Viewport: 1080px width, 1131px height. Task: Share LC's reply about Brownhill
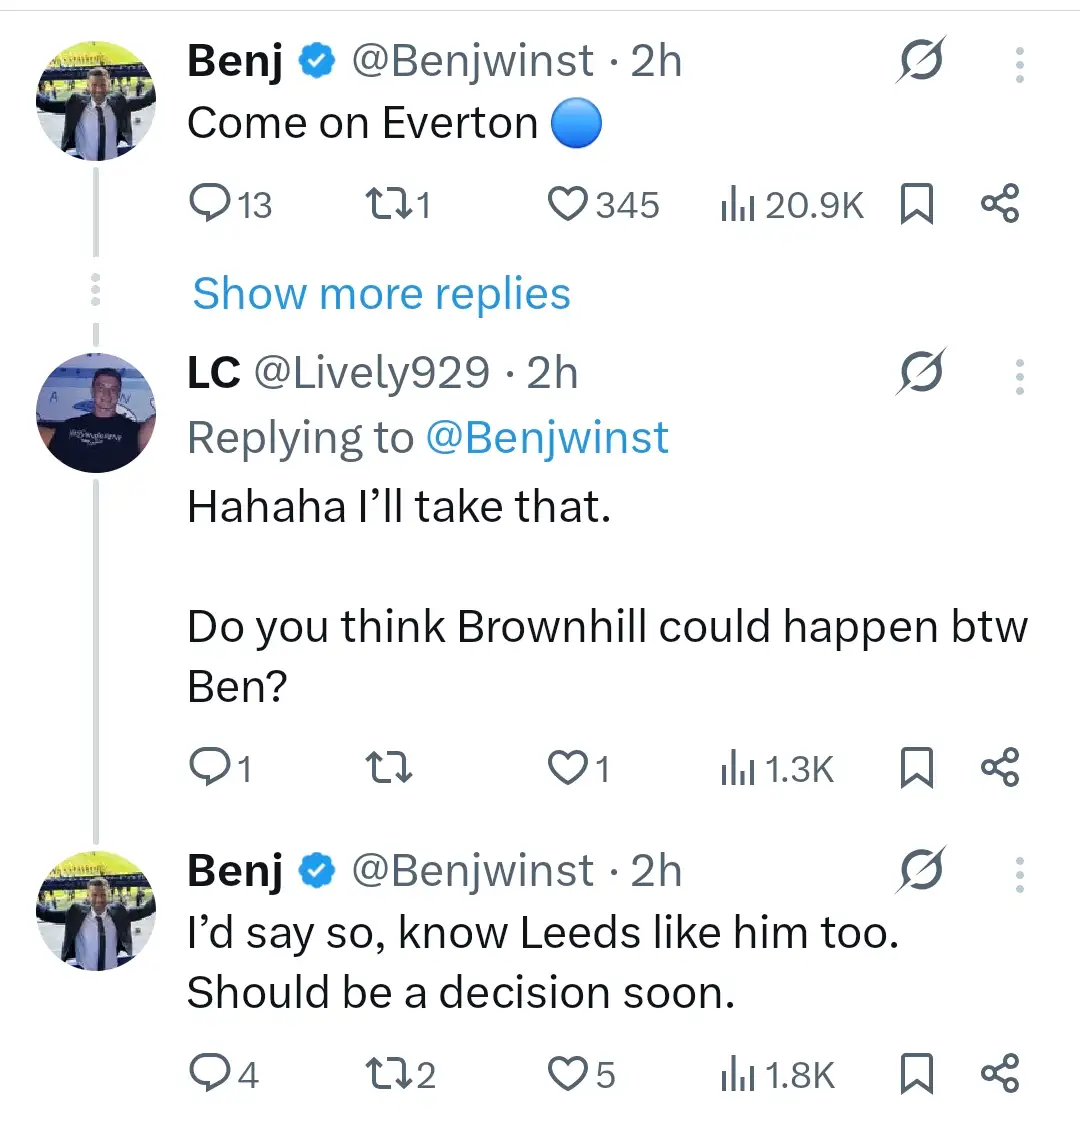point(1000,768)
